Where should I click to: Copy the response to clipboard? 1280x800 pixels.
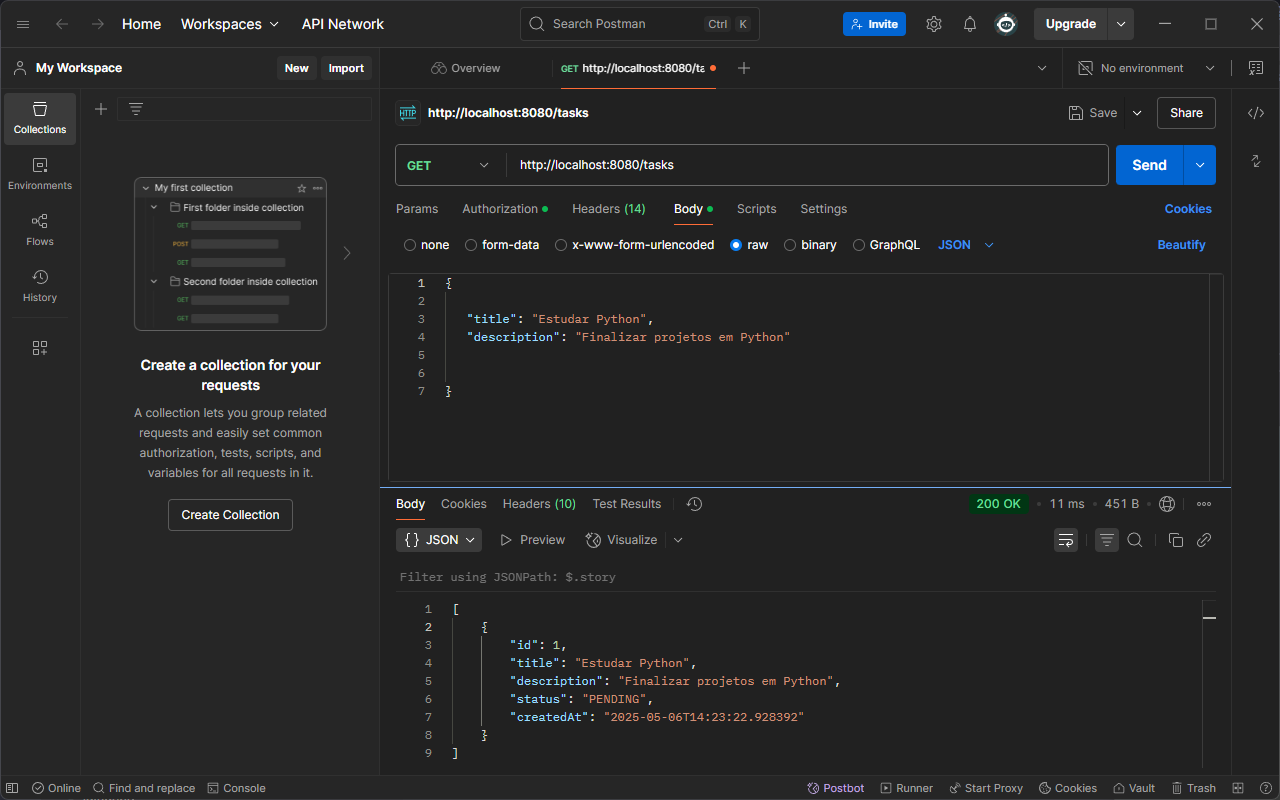click(1176, 540)
